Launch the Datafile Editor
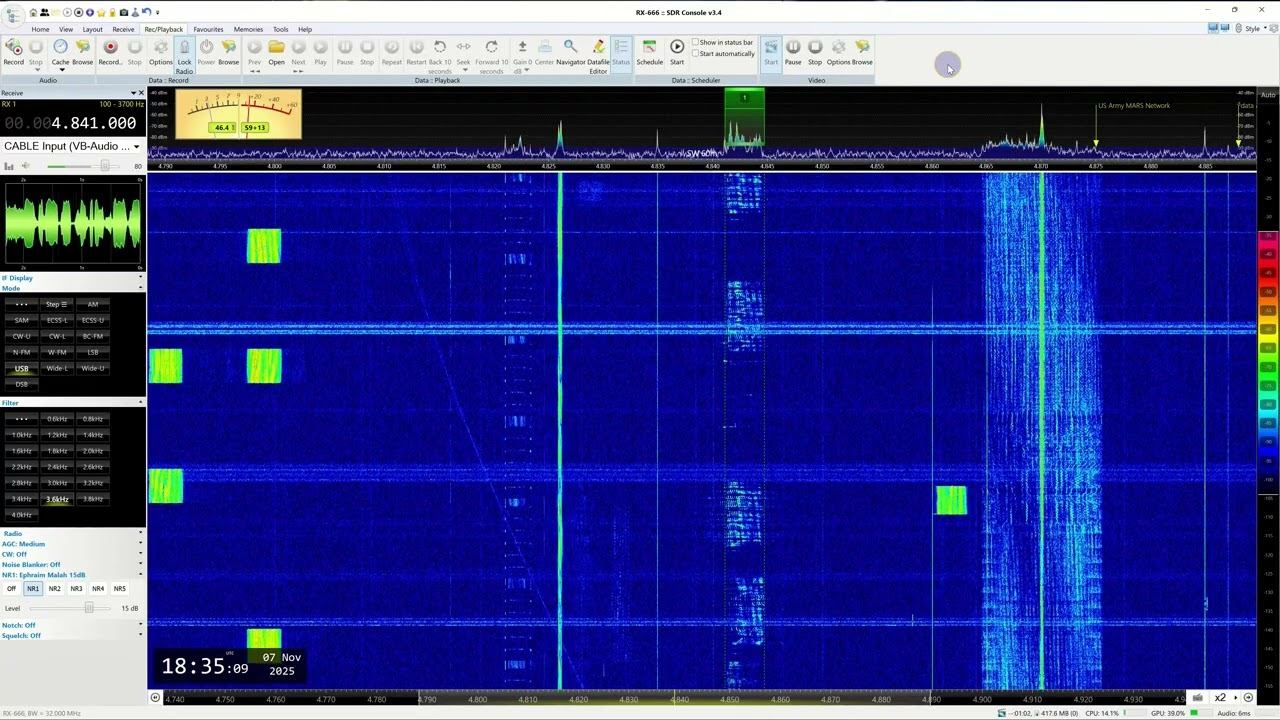The height and width of the screenshot is (720, 1280). point(598,56)
